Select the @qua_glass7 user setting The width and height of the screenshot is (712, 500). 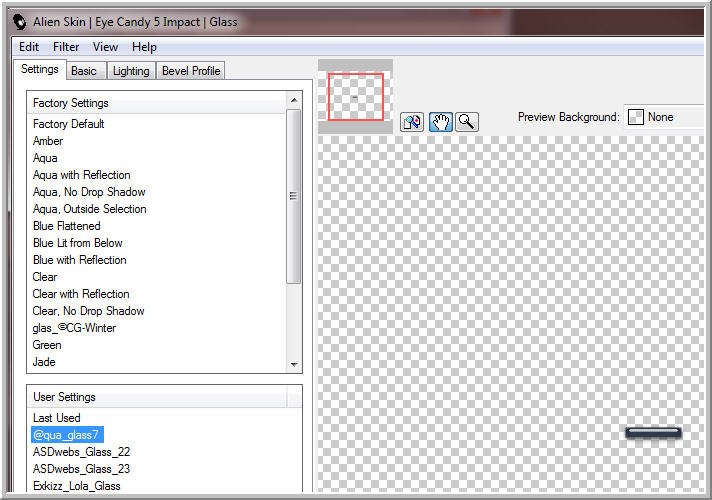coord(67,435)
